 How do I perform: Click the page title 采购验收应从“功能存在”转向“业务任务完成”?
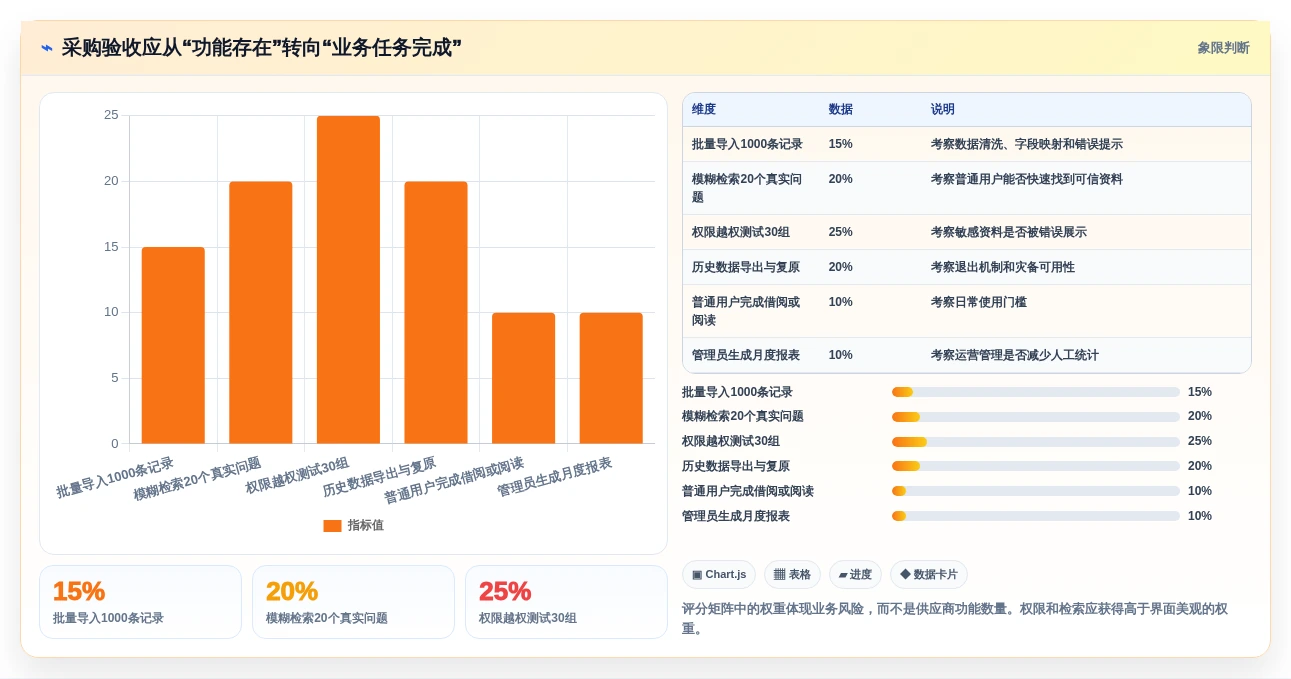(x=262, y=48)
